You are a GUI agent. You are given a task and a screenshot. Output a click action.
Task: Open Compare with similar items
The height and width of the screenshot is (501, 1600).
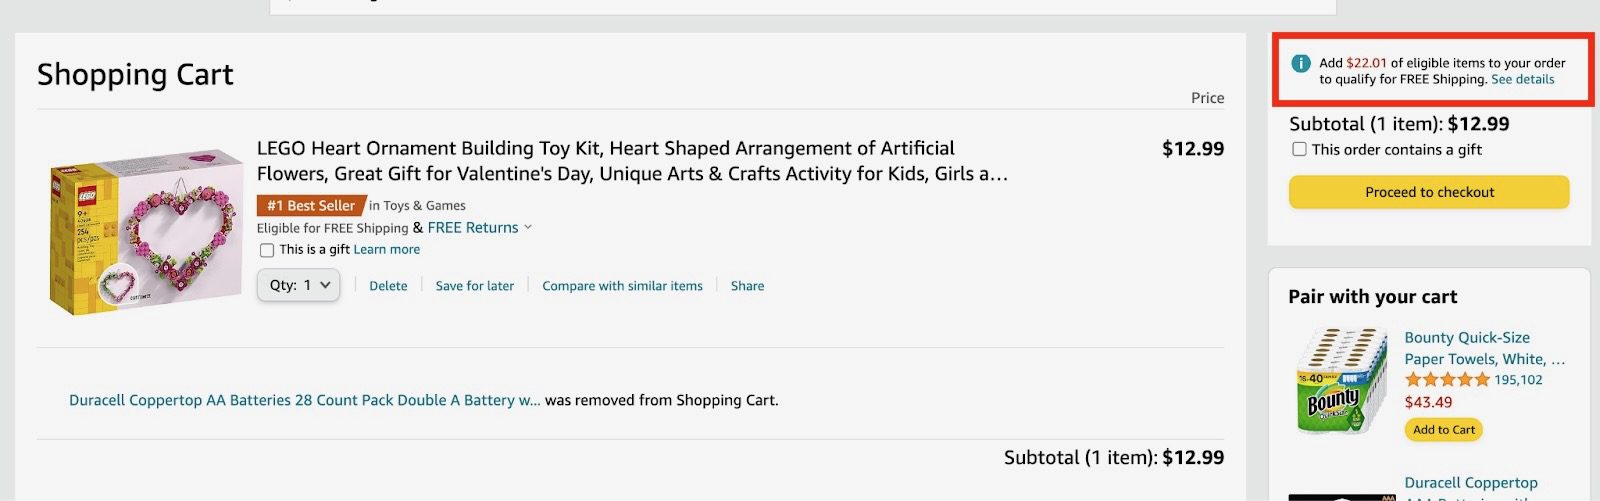(622, 286)
